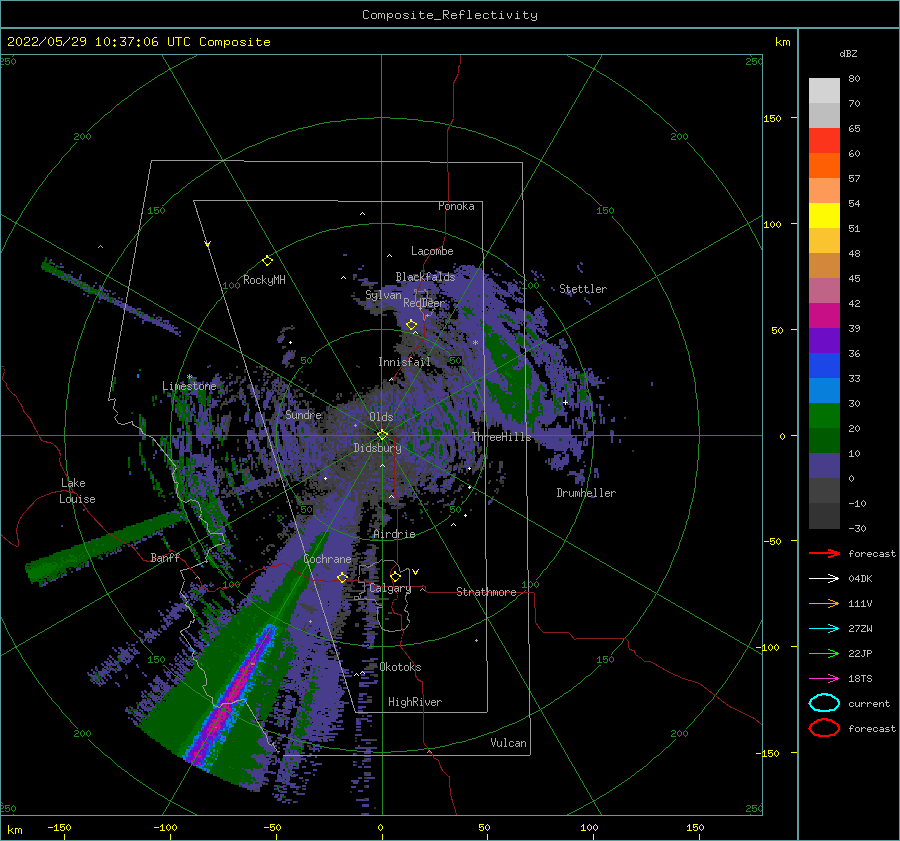The image size is (900, 841).
Task: Click the Olds label near radar center
Action: 381,417
